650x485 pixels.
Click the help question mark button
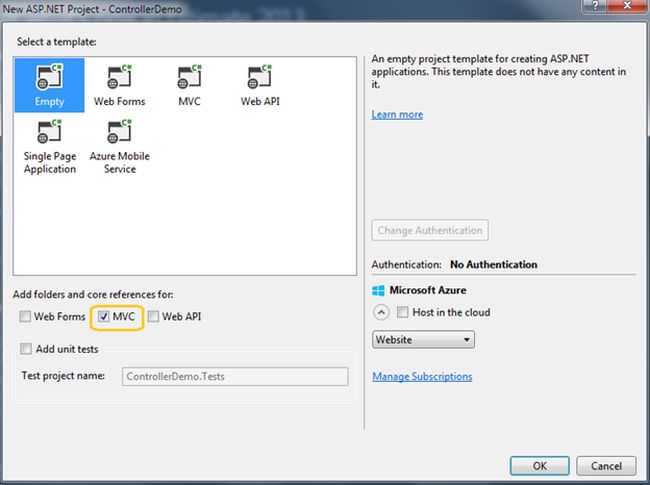pos(595,6)
